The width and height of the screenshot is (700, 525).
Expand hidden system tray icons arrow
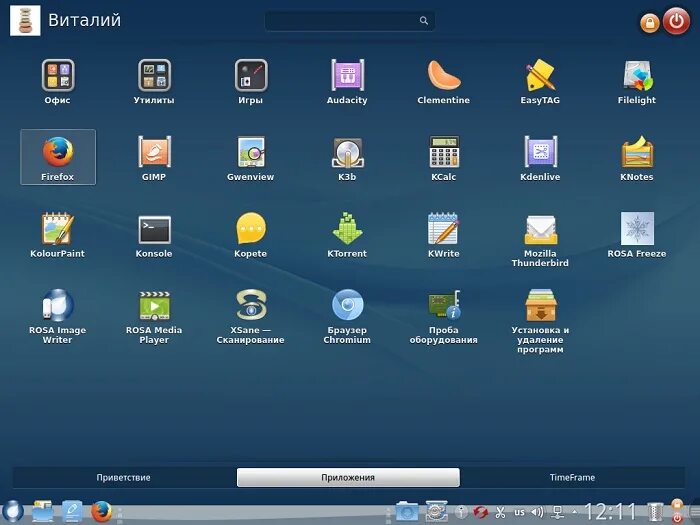click(574, 512)
